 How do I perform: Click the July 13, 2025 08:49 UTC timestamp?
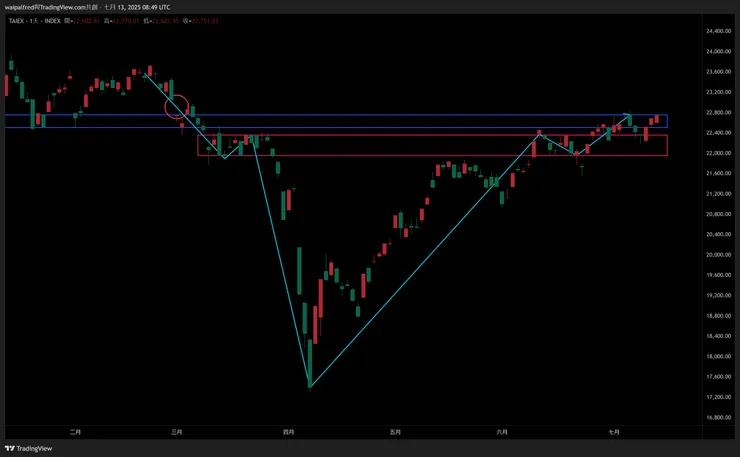[137, 7]
